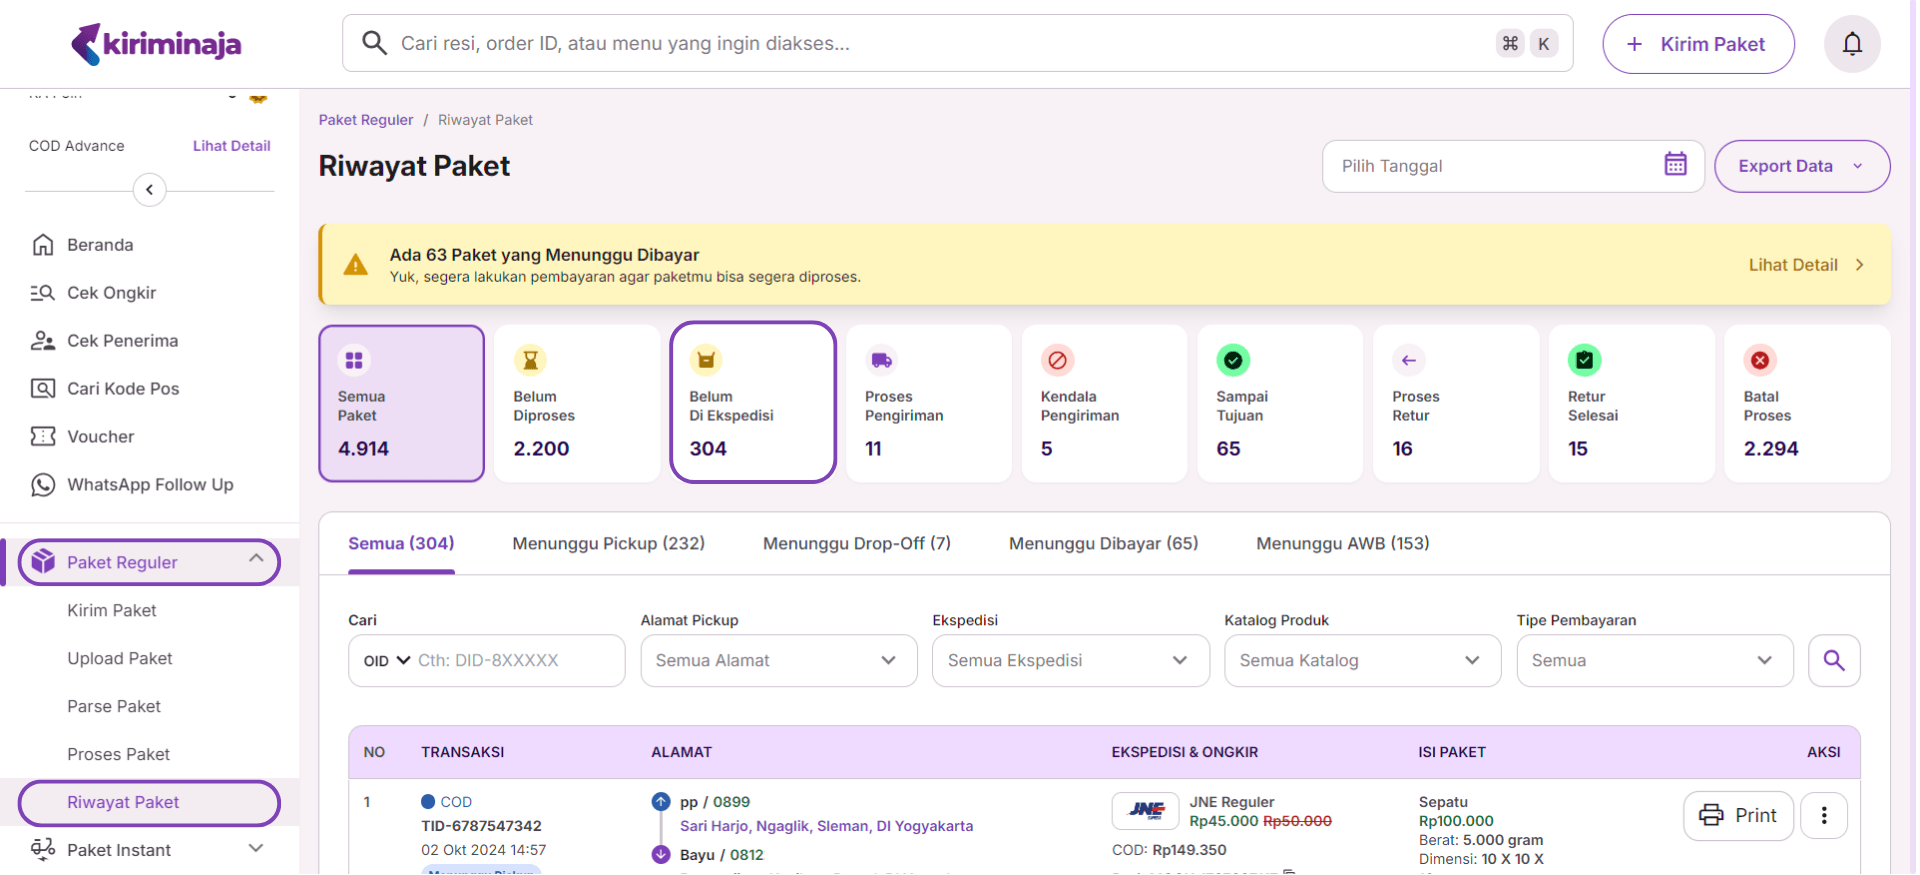The width and height of the screenshot is (1920, 875).
Task: Click the magnifier search filter button
Action: point(1833,660)
